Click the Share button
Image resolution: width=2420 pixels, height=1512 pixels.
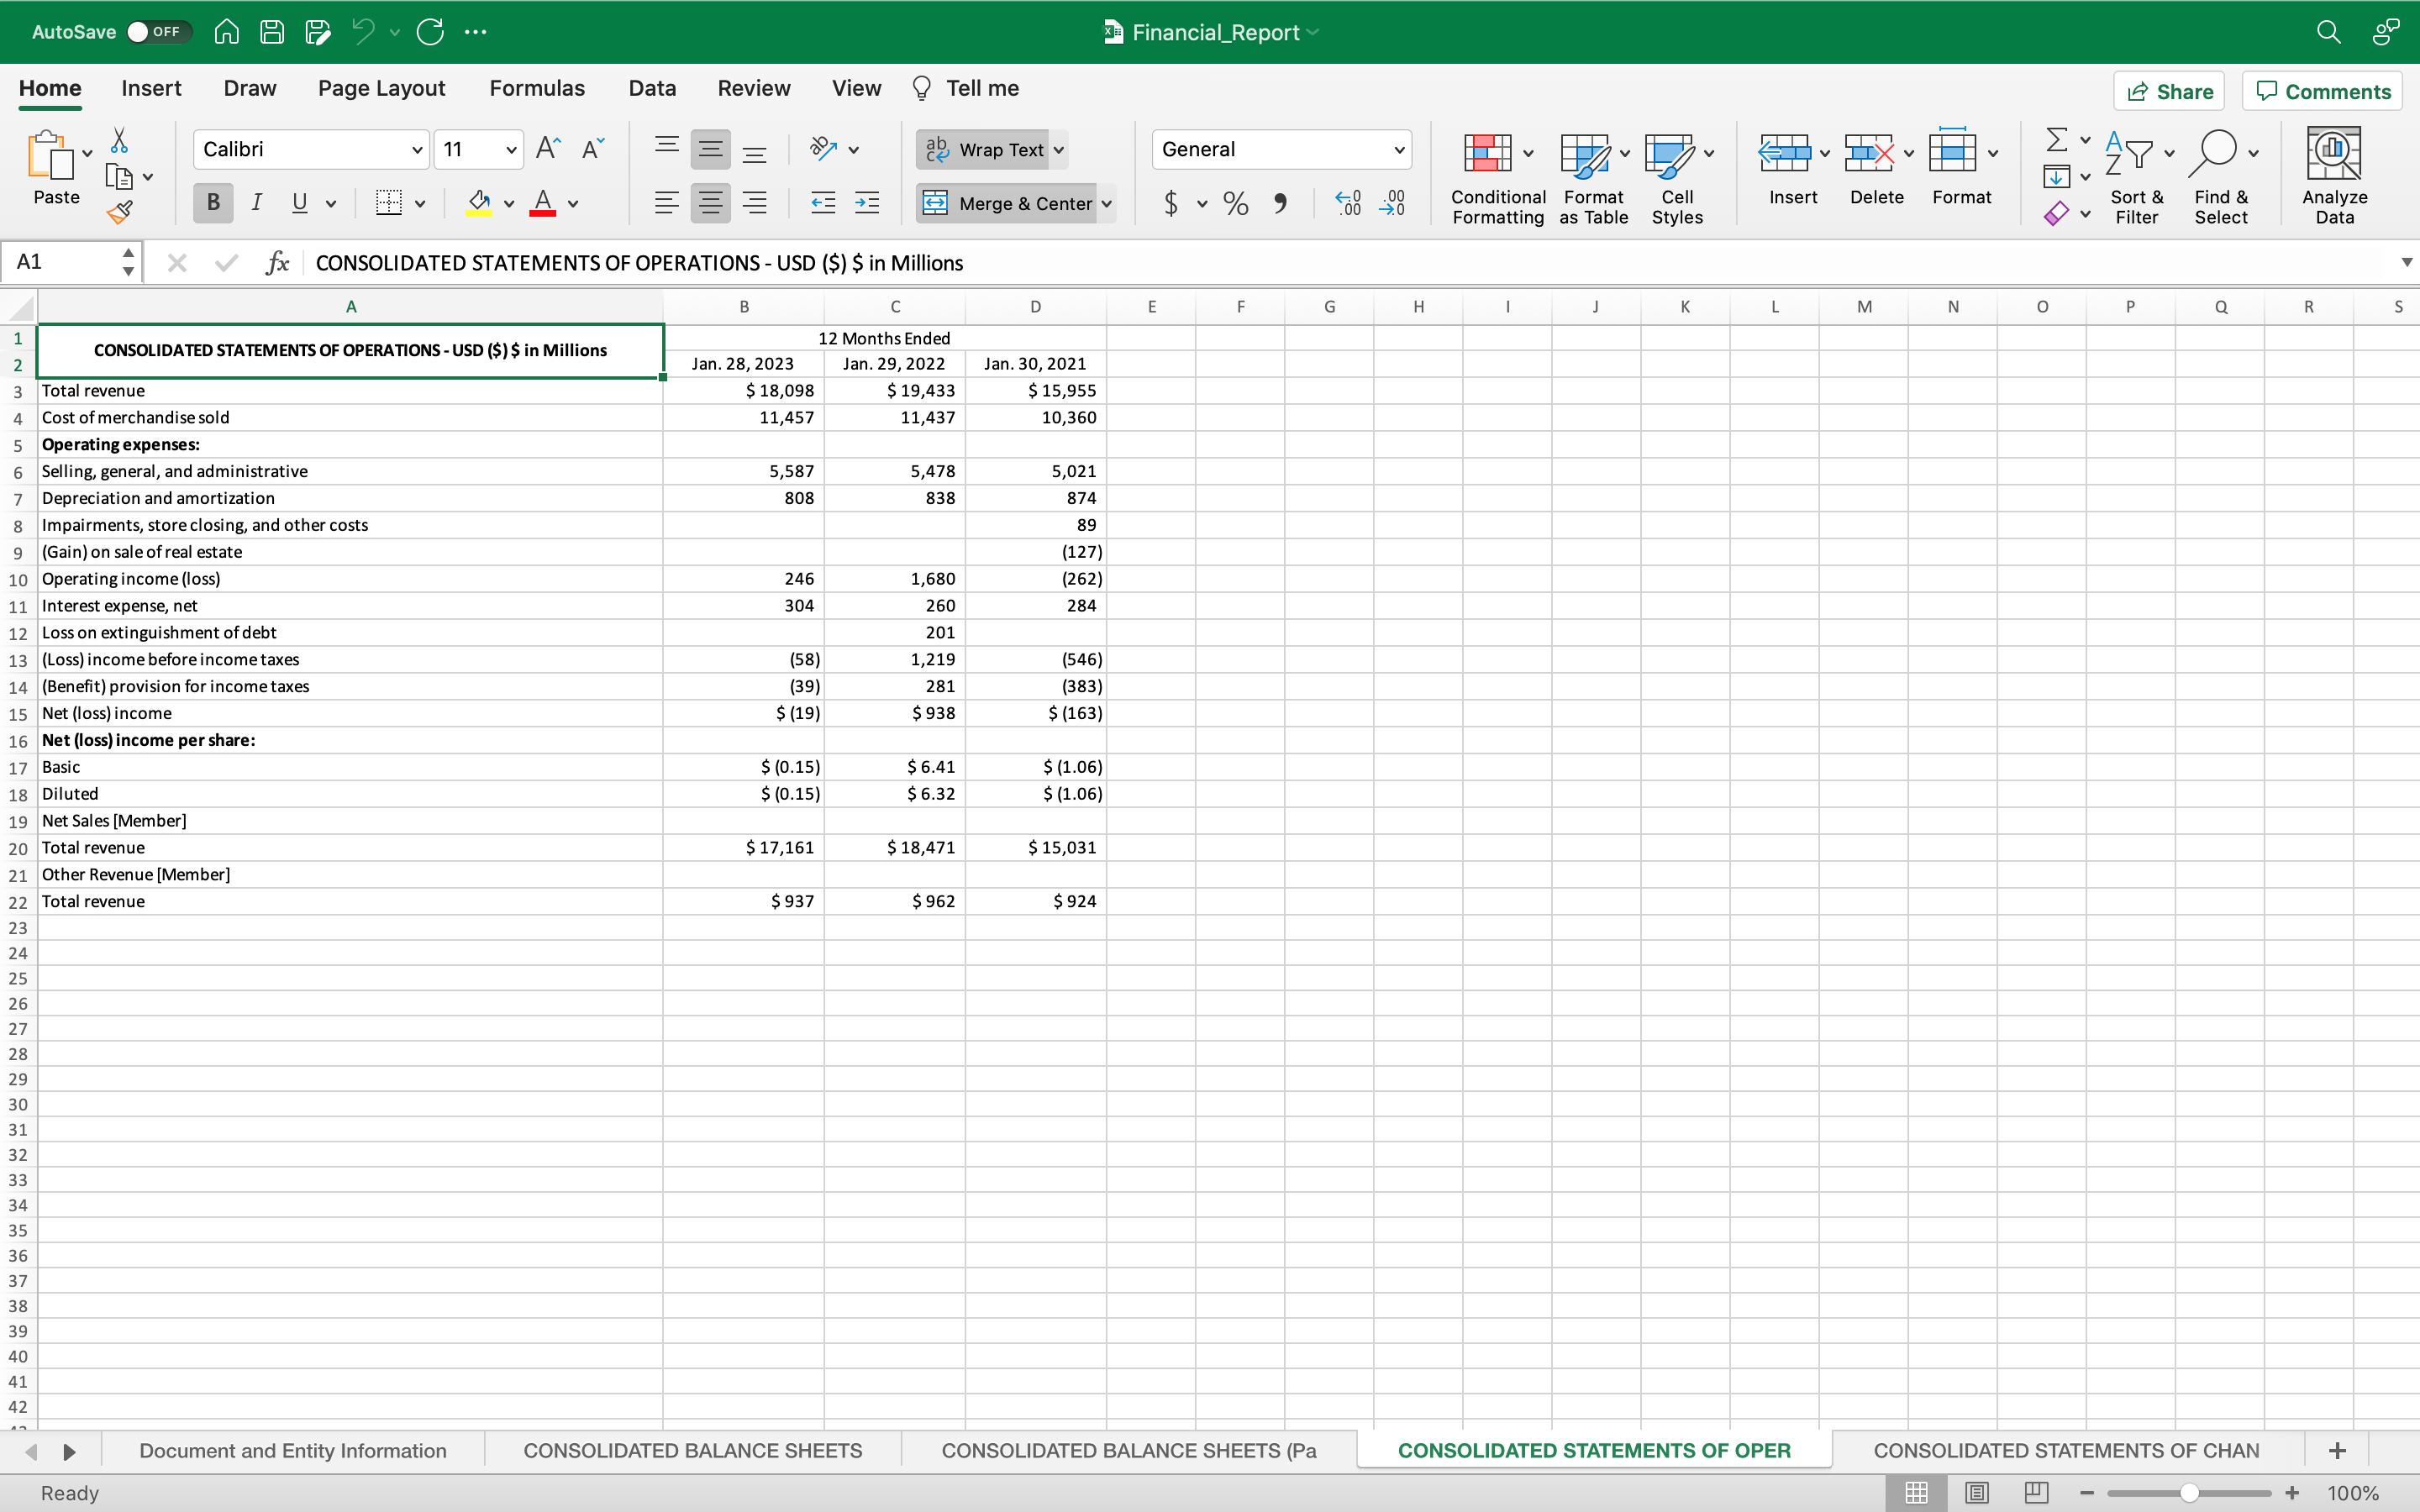tap(2169, 91)
